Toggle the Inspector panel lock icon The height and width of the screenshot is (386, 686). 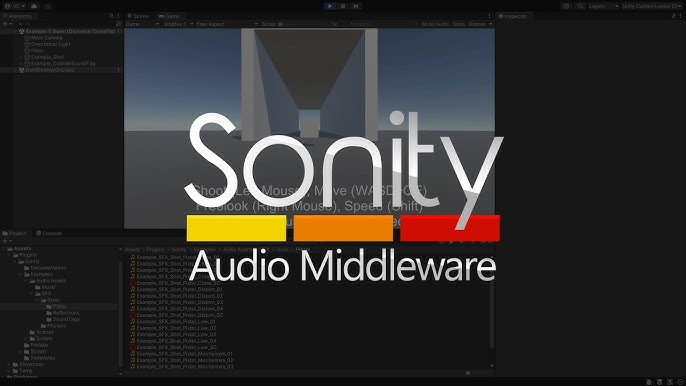click(x=674, y=16)
